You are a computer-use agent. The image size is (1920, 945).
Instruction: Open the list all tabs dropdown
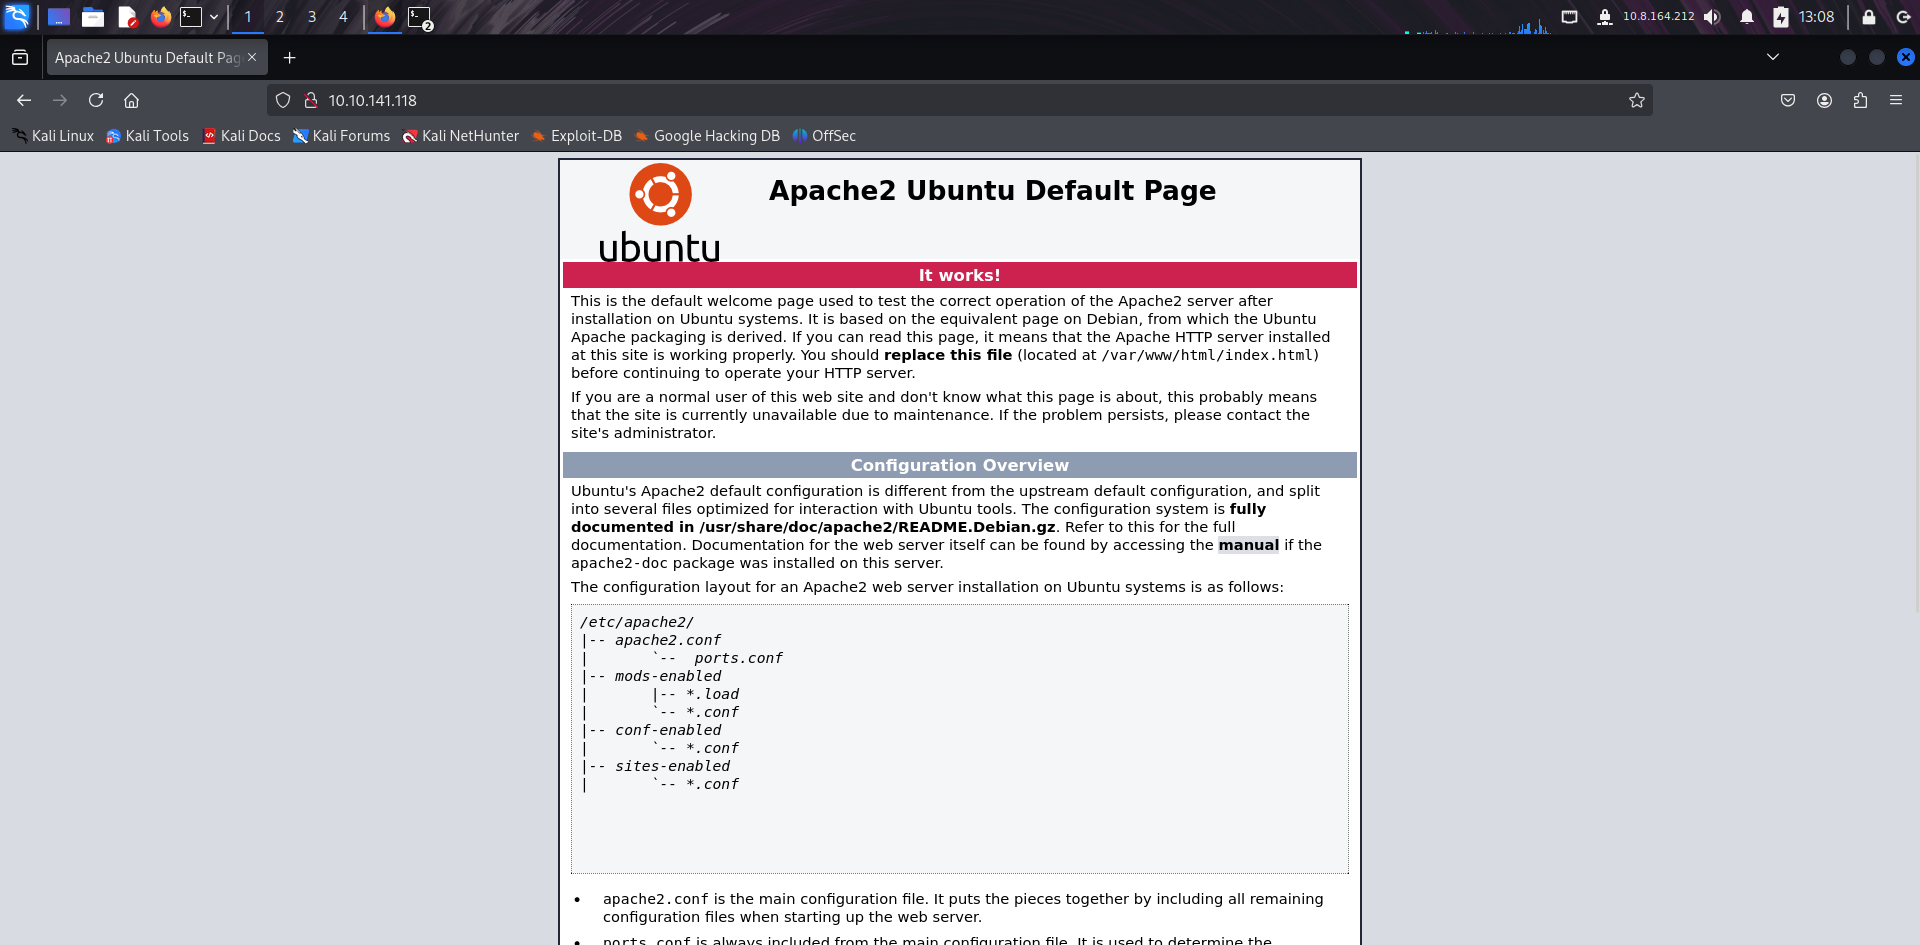coord(1772,57)
